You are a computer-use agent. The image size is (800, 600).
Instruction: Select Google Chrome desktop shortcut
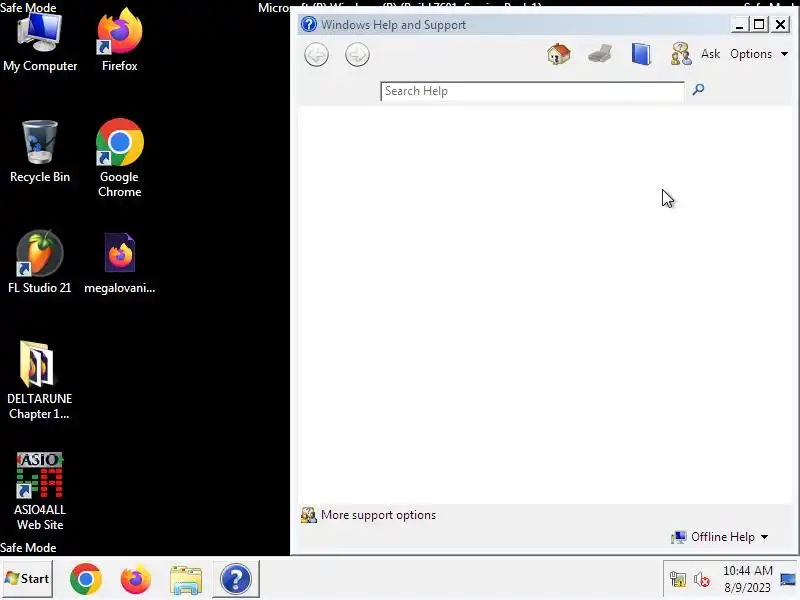pos(119,158)
